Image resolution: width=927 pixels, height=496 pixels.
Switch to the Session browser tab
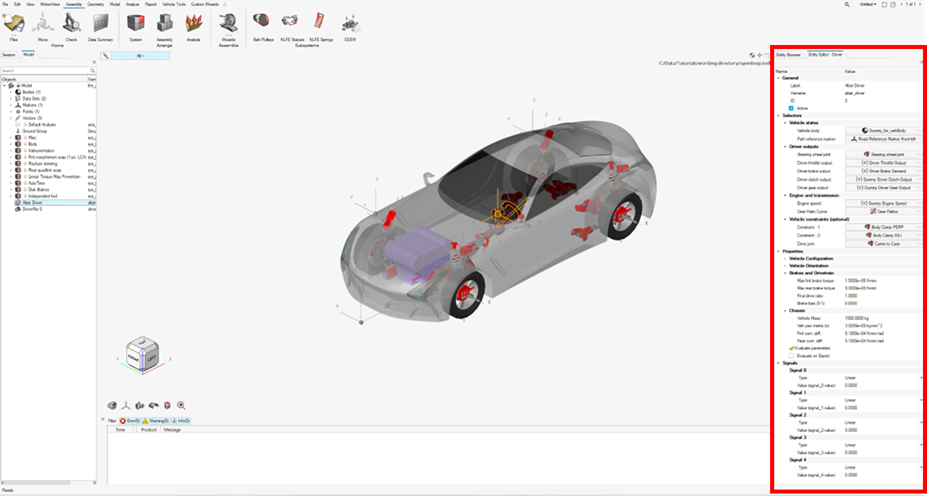click(x=9, y=54)
